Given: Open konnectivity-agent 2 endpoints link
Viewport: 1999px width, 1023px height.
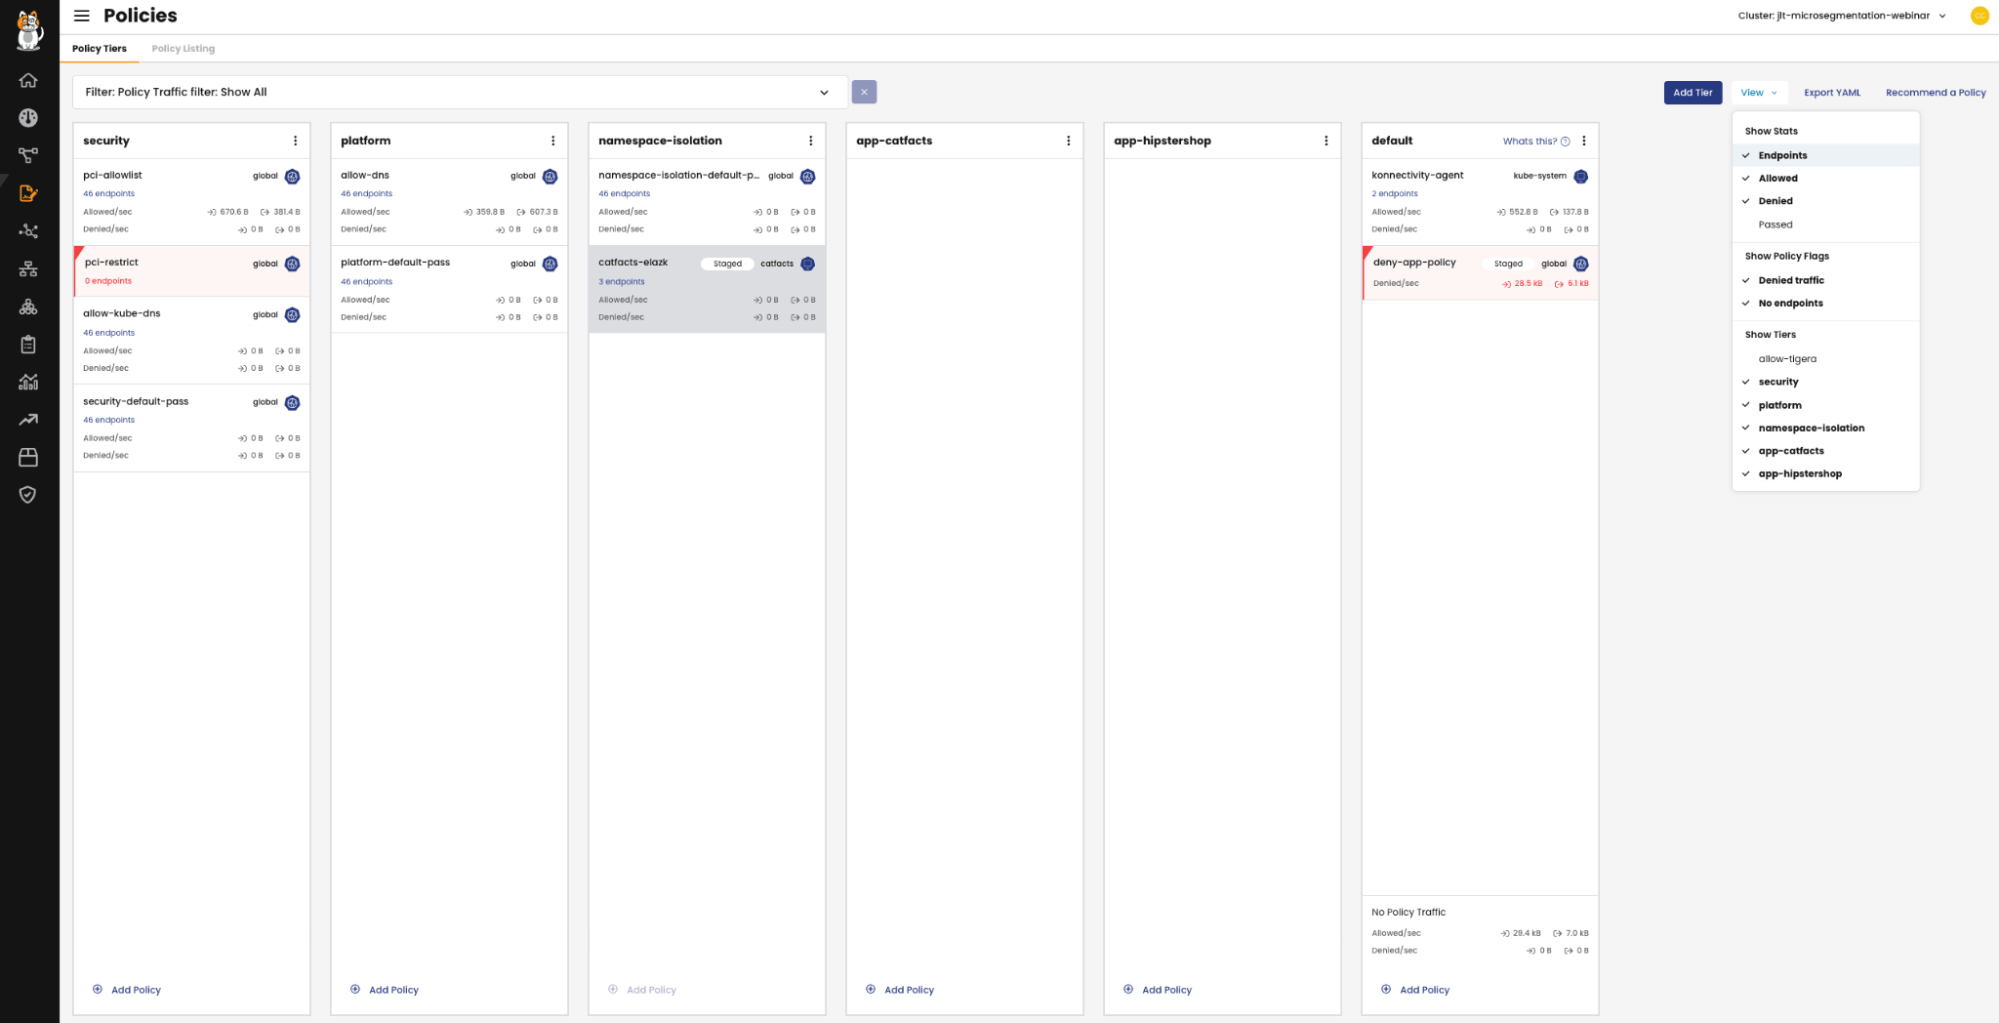Looking at the screenshot, I should point(1395,194).
